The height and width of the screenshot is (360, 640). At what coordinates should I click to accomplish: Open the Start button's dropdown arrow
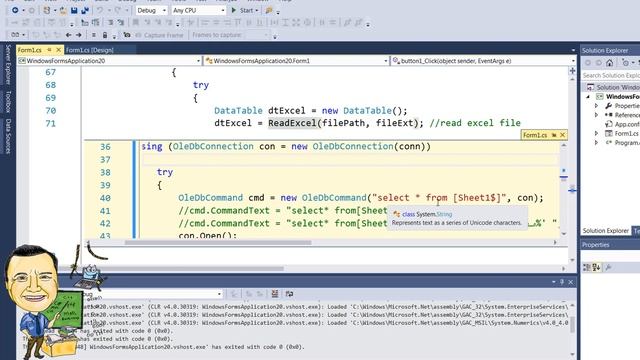(x=257, y=11)
